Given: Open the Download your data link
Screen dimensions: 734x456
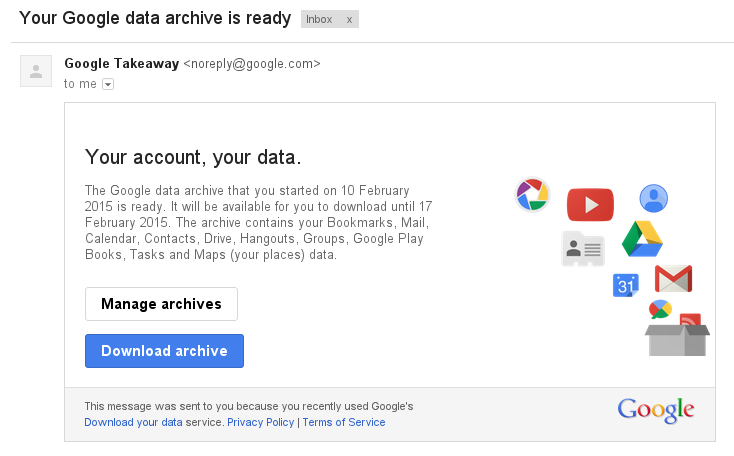Looking at the screenshot, I should click(x=133, y=422).
